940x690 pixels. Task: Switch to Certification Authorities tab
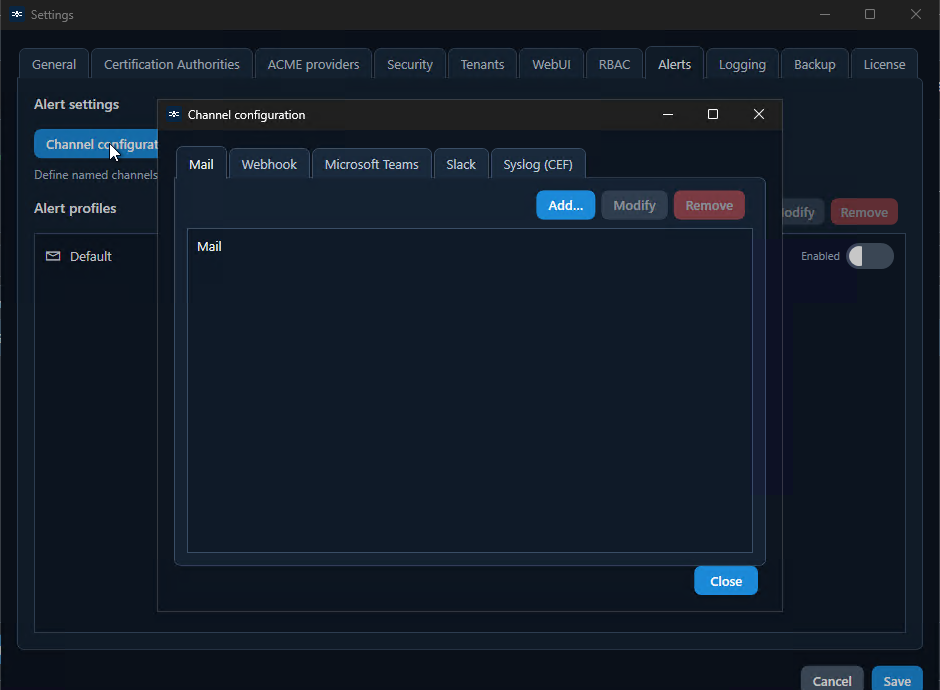(x=171, y=64)
